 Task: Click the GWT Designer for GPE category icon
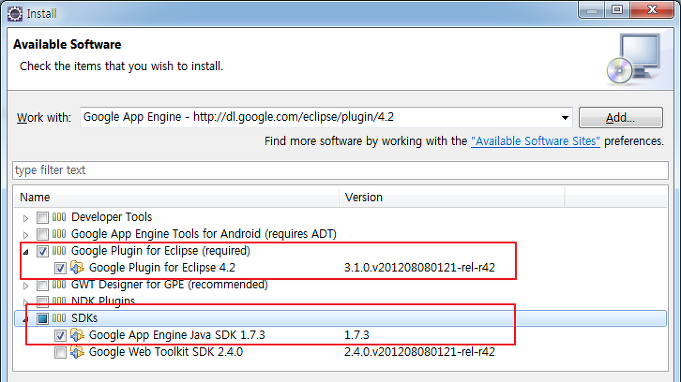(59, 284)
